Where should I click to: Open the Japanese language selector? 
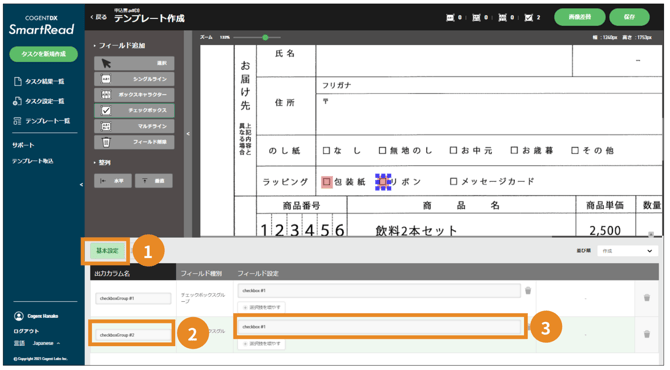(46, 343)
